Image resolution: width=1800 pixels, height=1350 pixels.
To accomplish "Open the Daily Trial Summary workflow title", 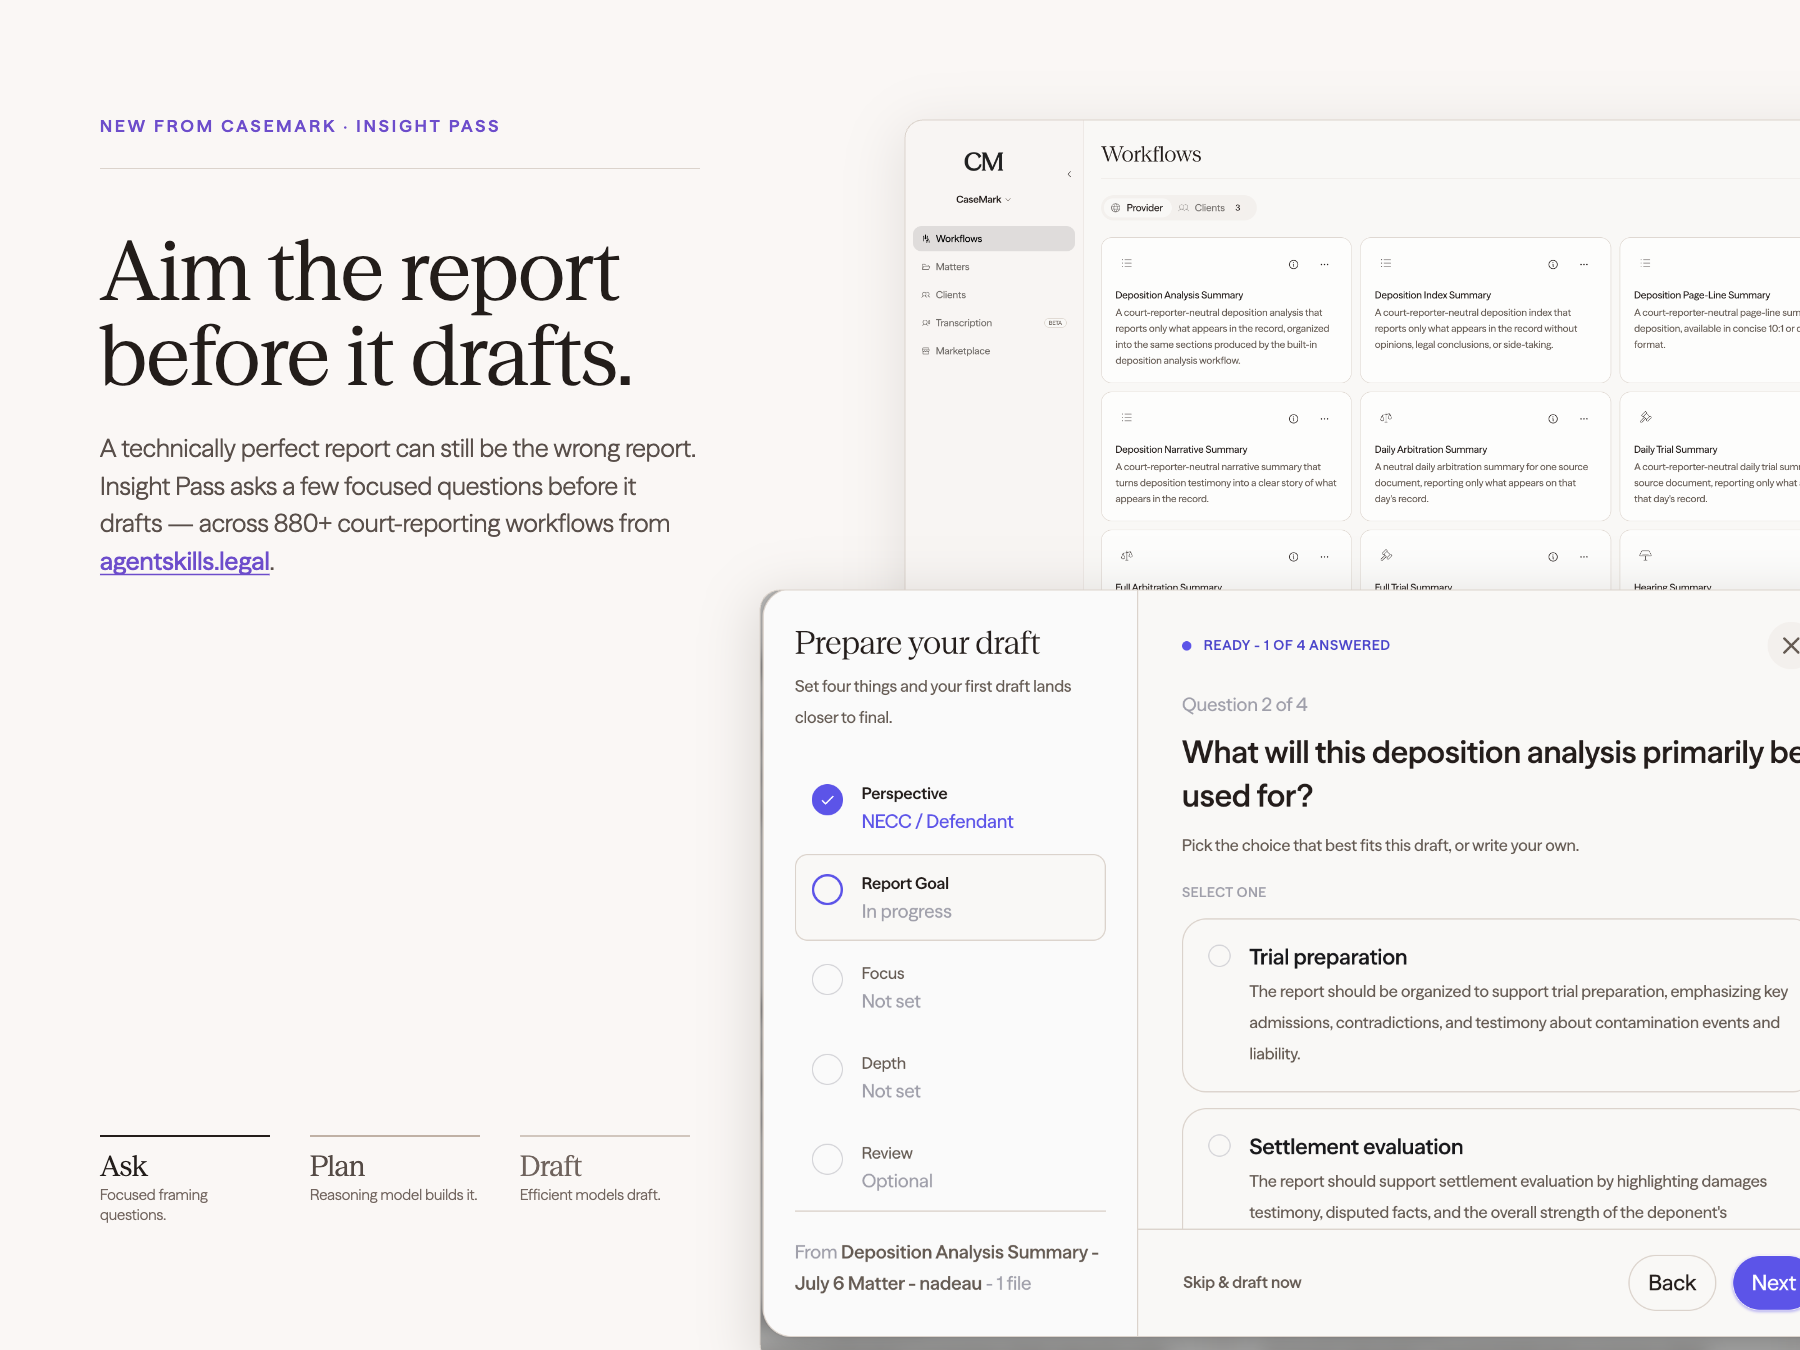I will click(1675, 449).
